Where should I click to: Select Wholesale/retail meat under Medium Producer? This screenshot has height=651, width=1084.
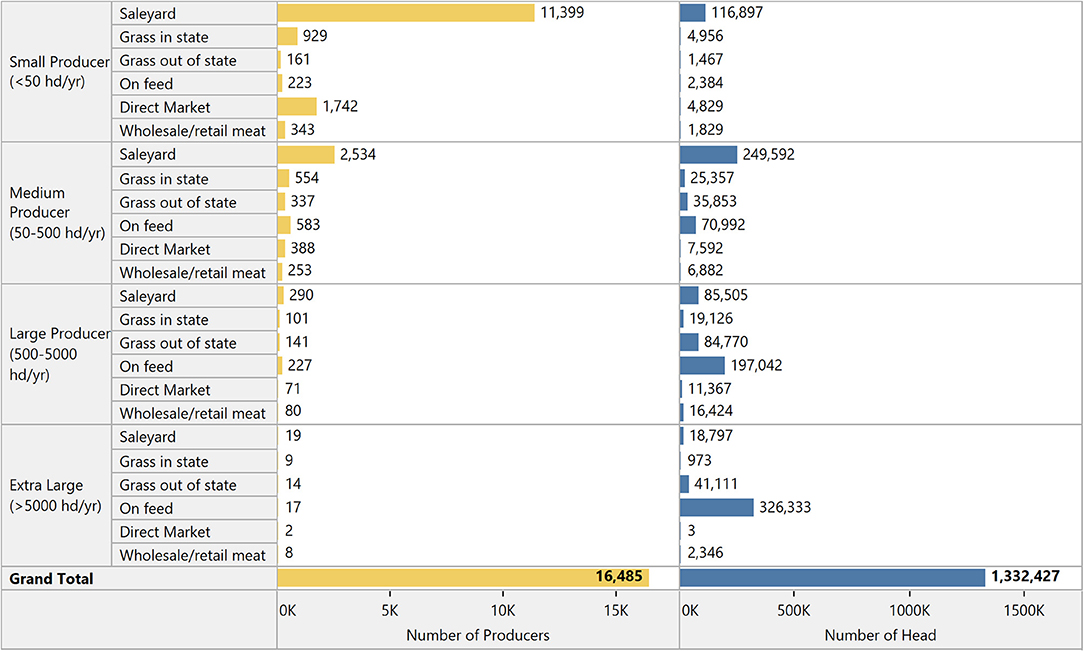pos(192,273)
